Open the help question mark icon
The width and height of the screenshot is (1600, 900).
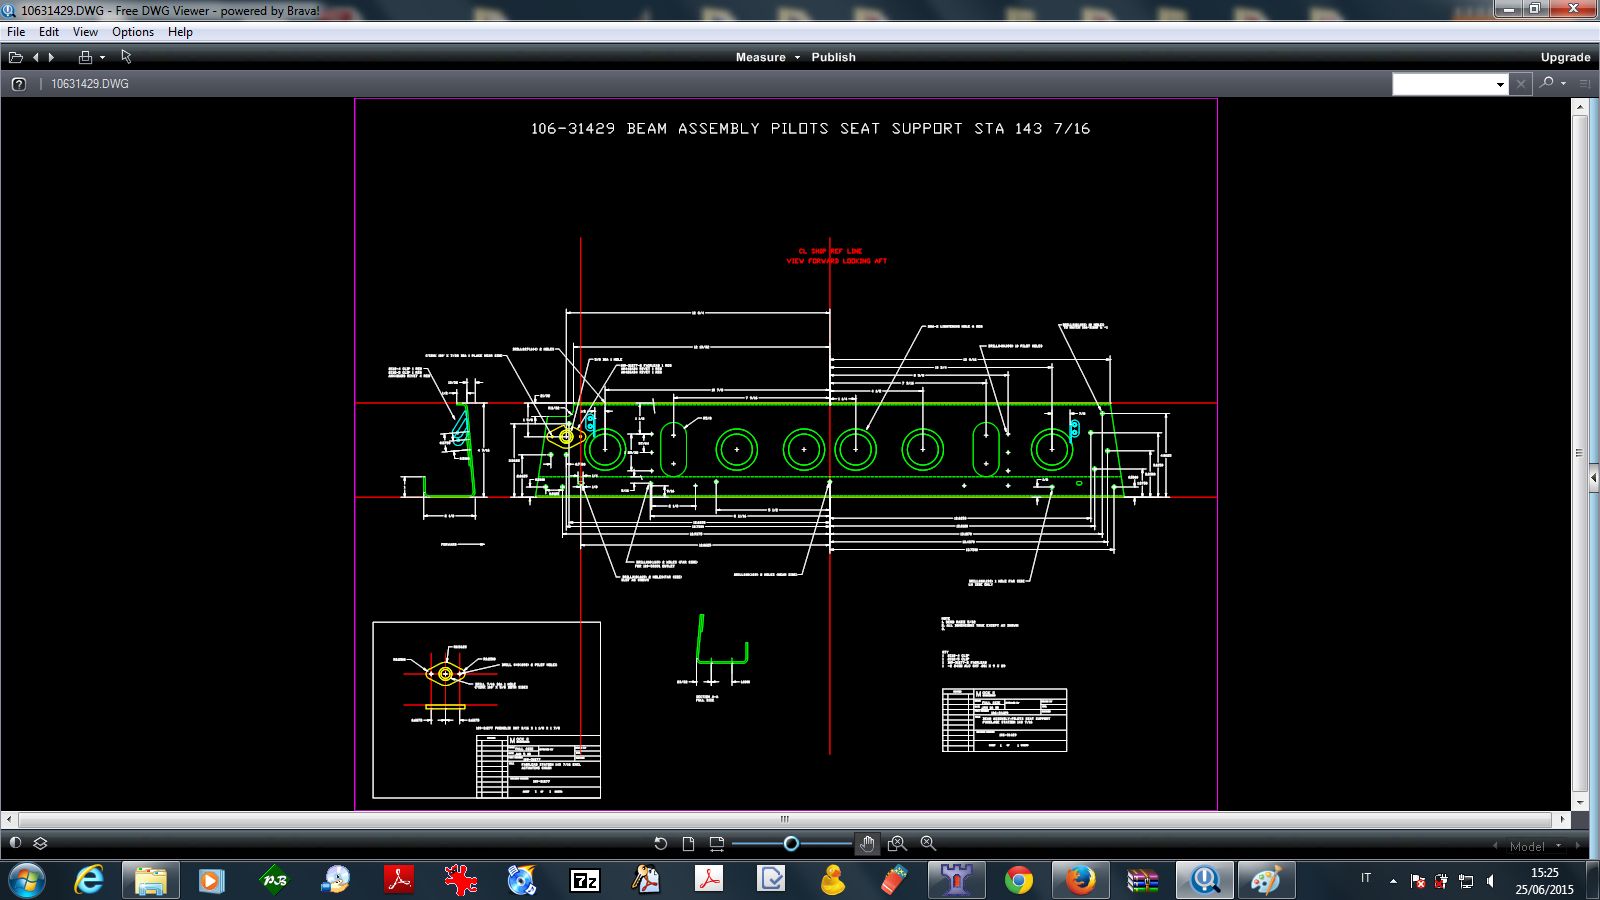(x=18, y=84)
